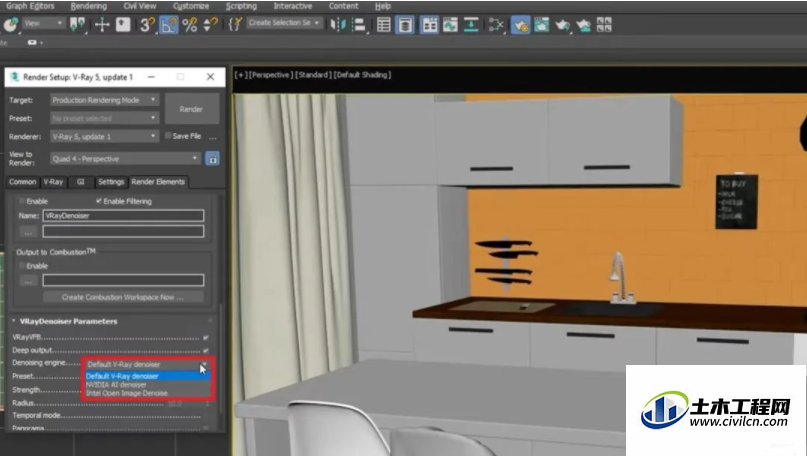This screenshot has width=807, height=456.
Task: Select the Use Pivot Point Center icon
Action: [x=78, y=24]
